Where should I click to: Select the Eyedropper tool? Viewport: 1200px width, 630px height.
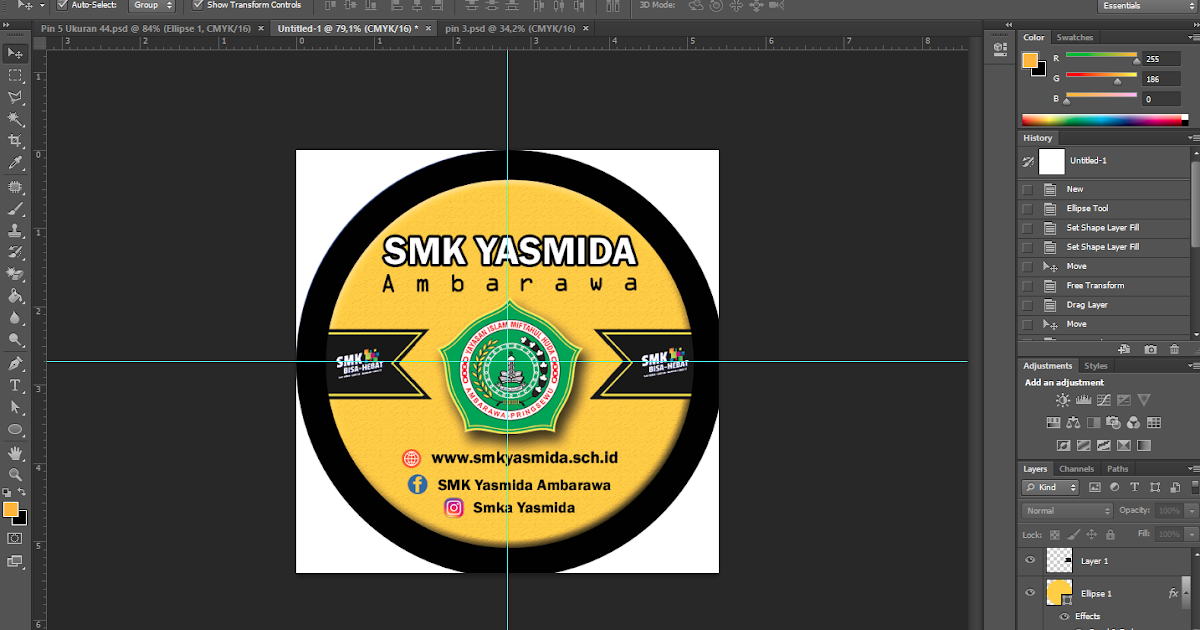[15, 163]
